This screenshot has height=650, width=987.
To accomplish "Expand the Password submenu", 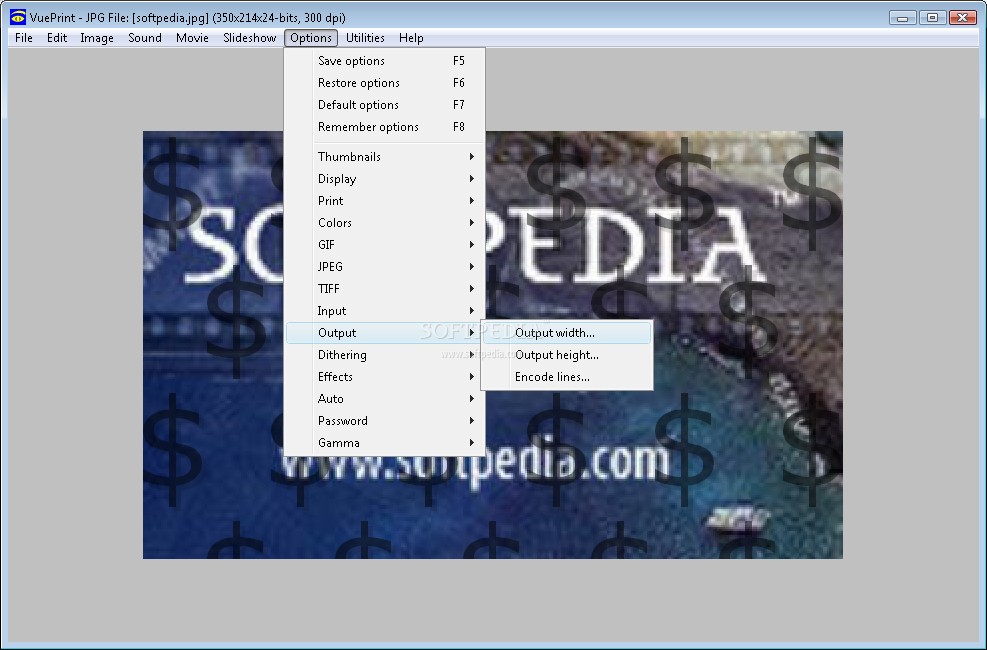I will point(385,421).
